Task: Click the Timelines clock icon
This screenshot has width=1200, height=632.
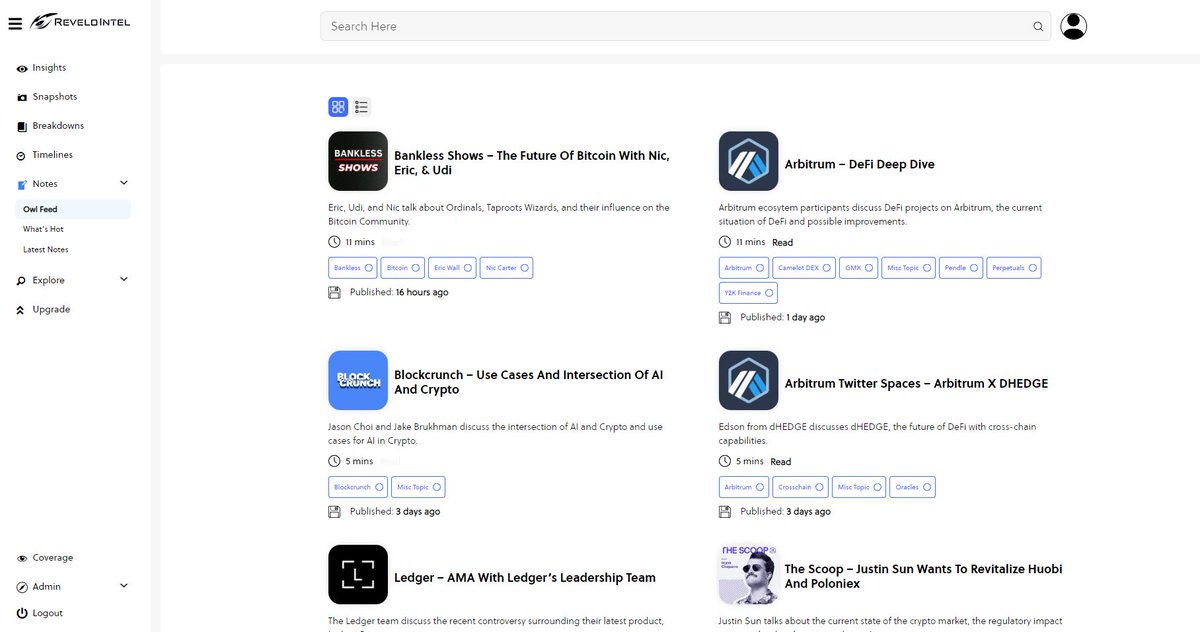Action: pyautogui.click(x=22, y=155)
